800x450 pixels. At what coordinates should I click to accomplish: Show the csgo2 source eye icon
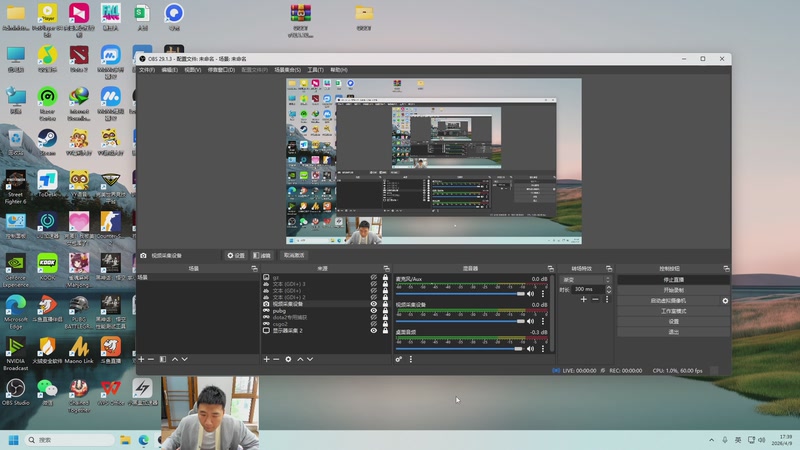(x=373, y=324)
